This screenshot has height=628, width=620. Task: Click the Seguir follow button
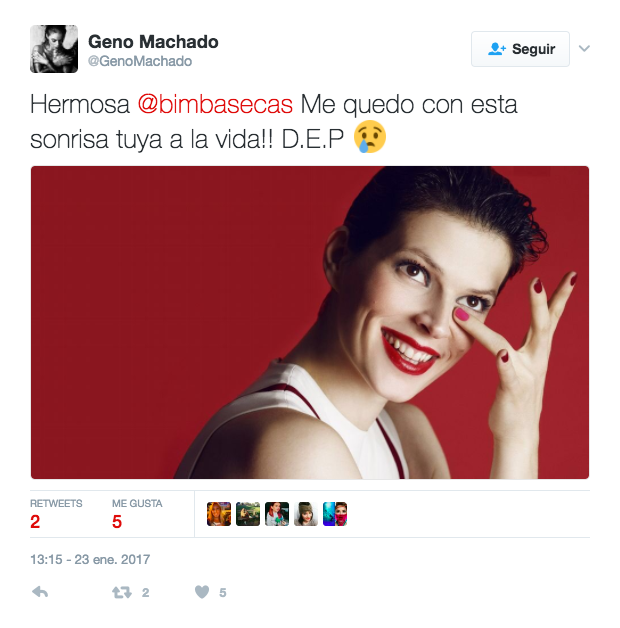[x=520, y=49]
